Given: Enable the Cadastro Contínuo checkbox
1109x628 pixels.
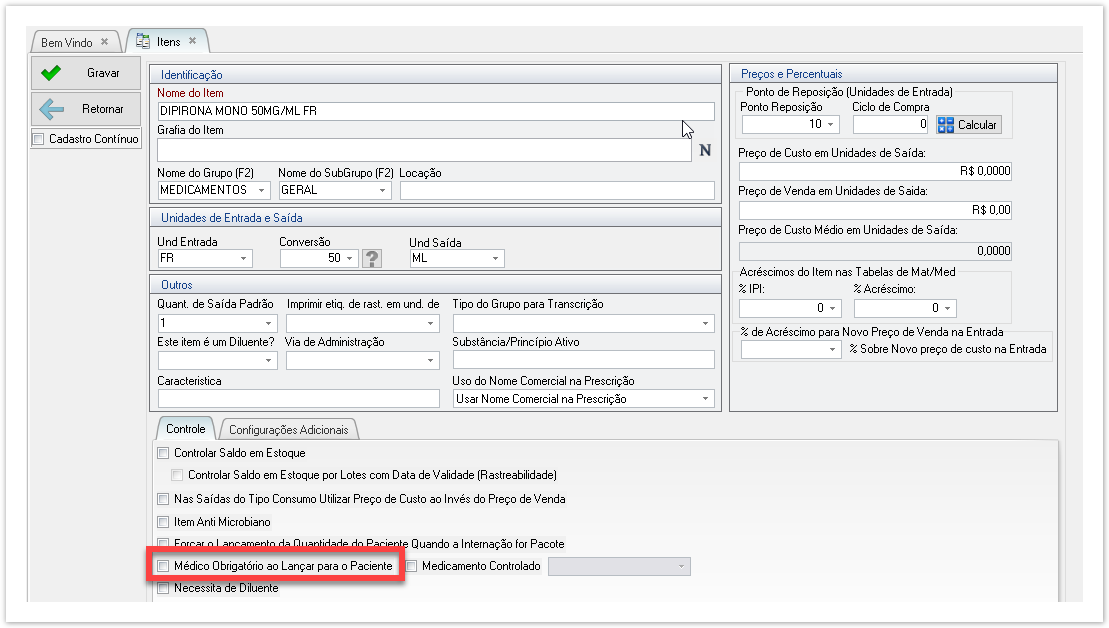Looking at the screenshot, I should pyautogui.click(x=39, y=139).
